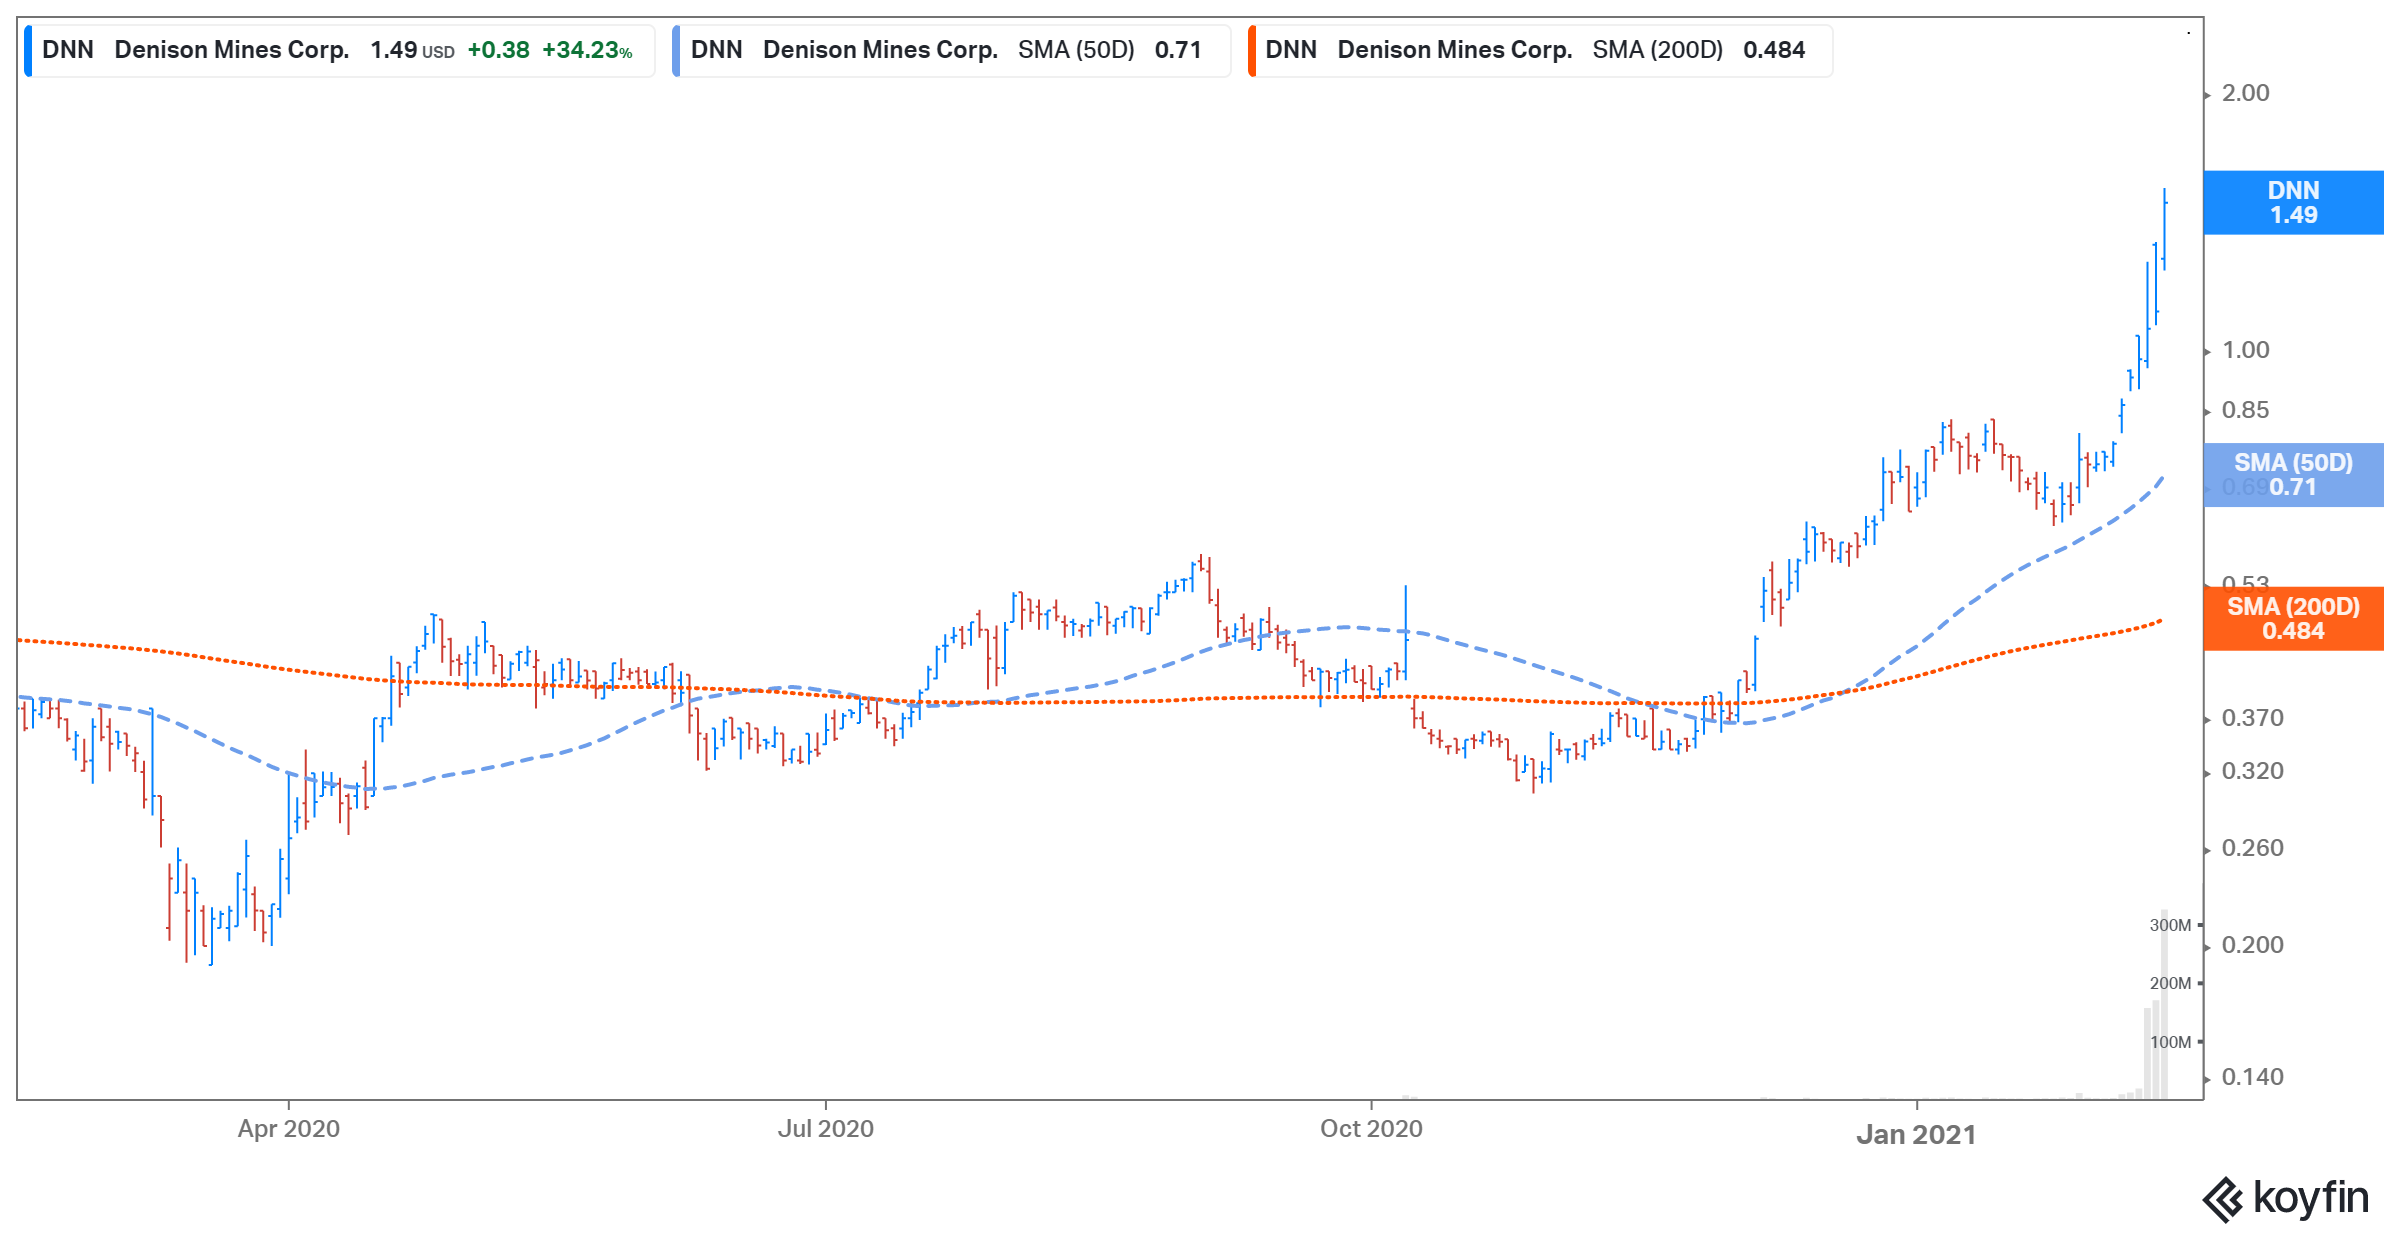Click the Apr 2020 date label
This screenshot has height=1240, width=2400.
(x=289, y=1129)
